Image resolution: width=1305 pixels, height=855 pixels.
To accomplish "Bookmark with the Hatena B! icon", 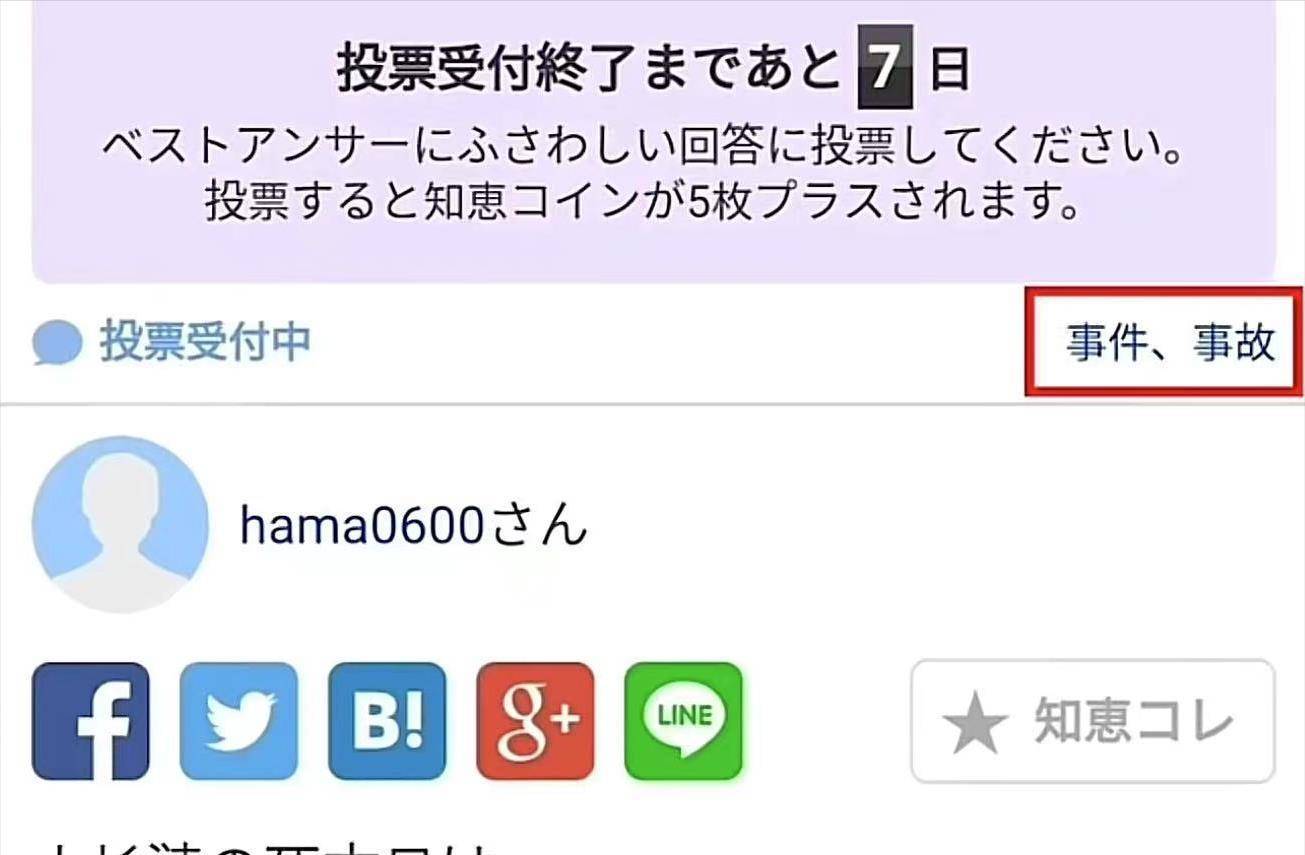I will [387, 721].
